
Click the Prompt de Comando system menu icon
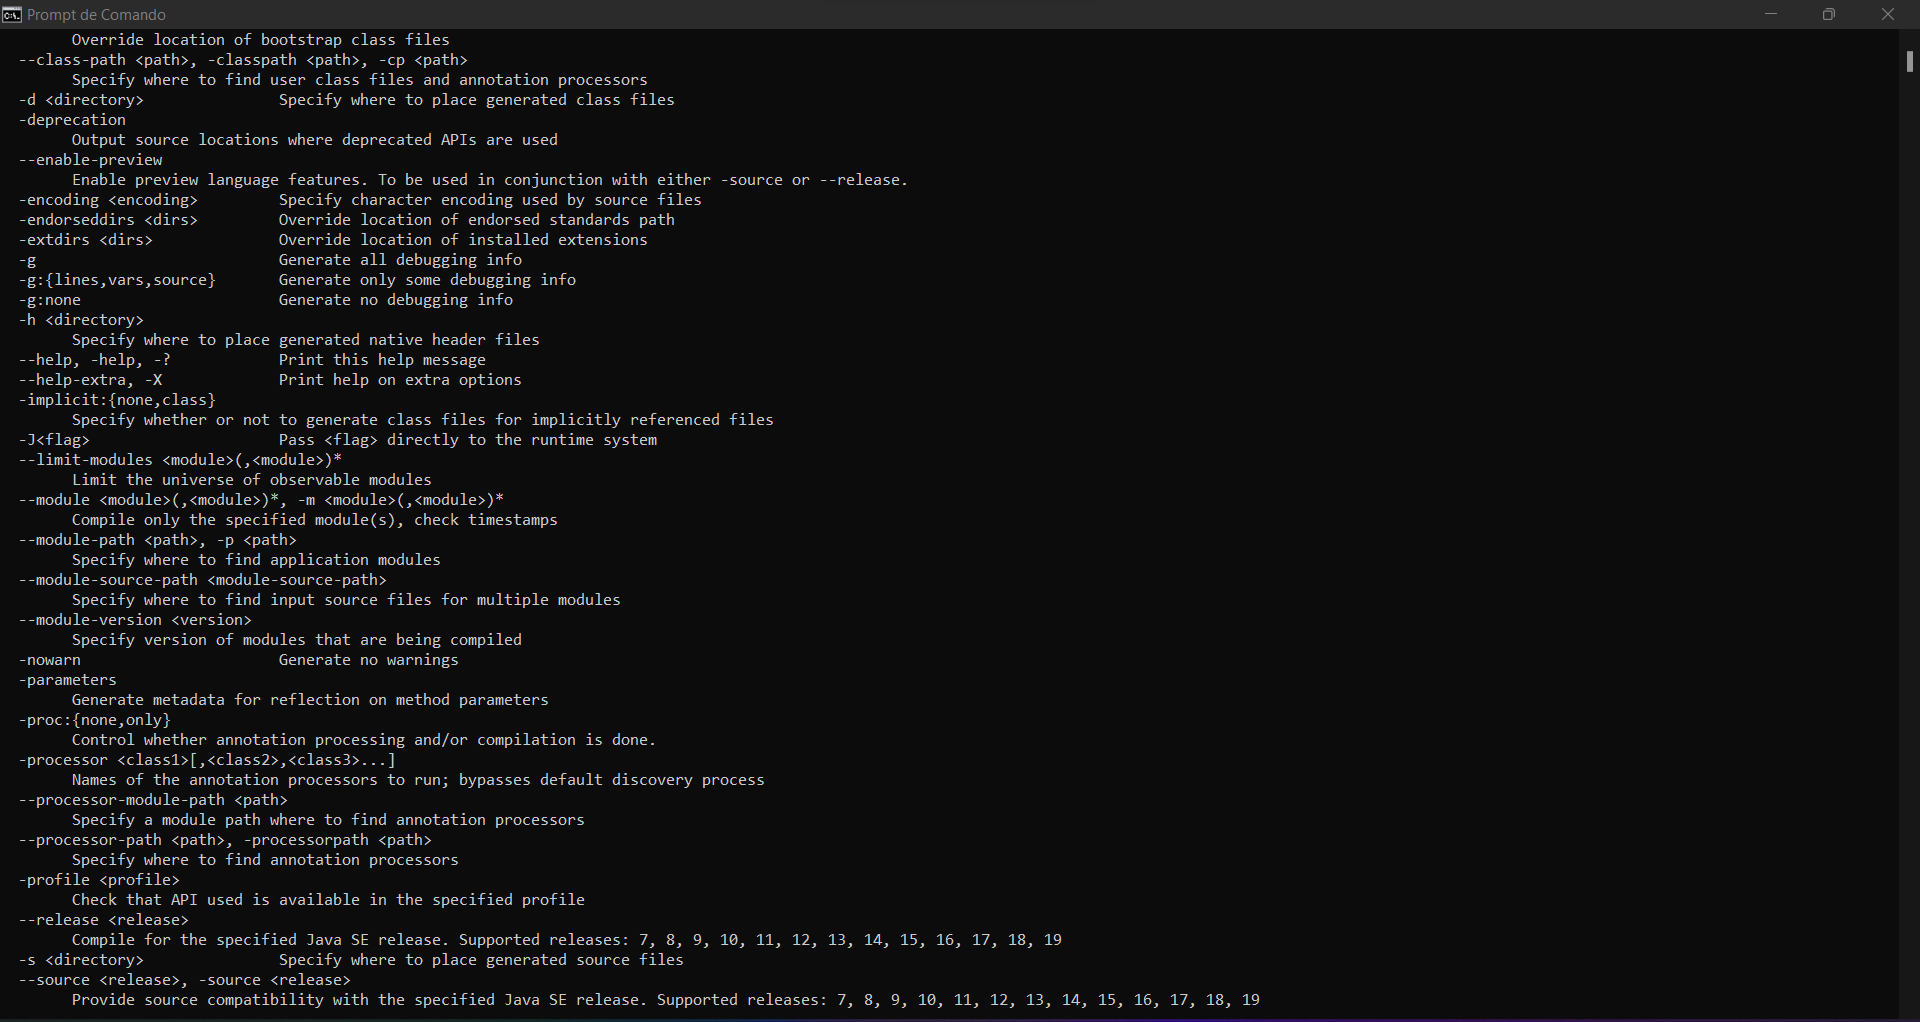pos(12,14)
